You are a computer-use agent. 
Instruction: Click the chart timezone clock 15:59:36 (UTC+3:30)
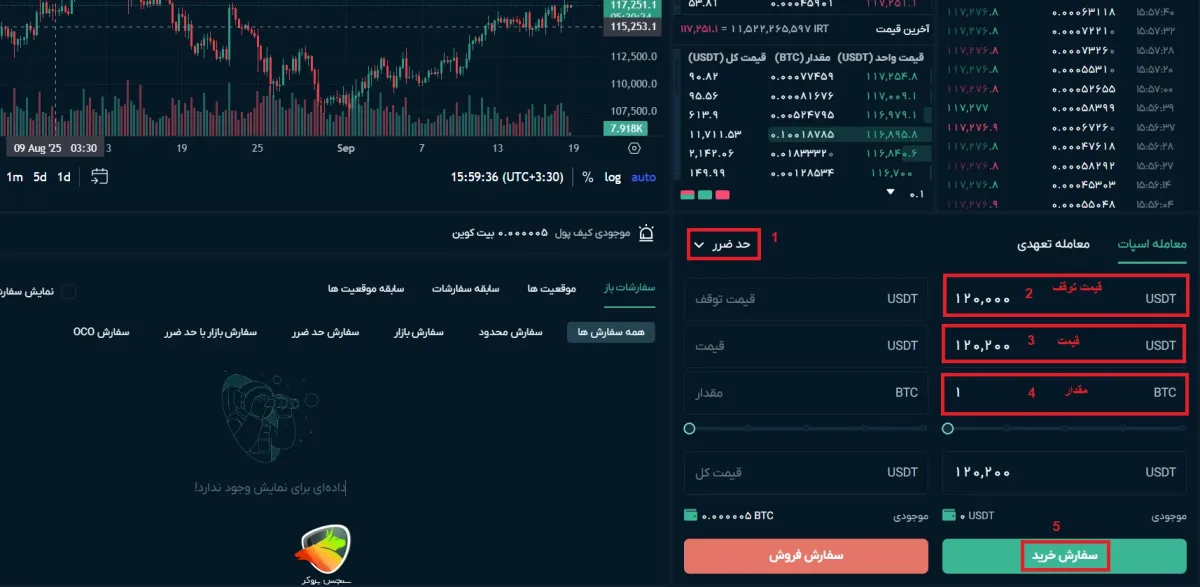(x=507, y=177)
